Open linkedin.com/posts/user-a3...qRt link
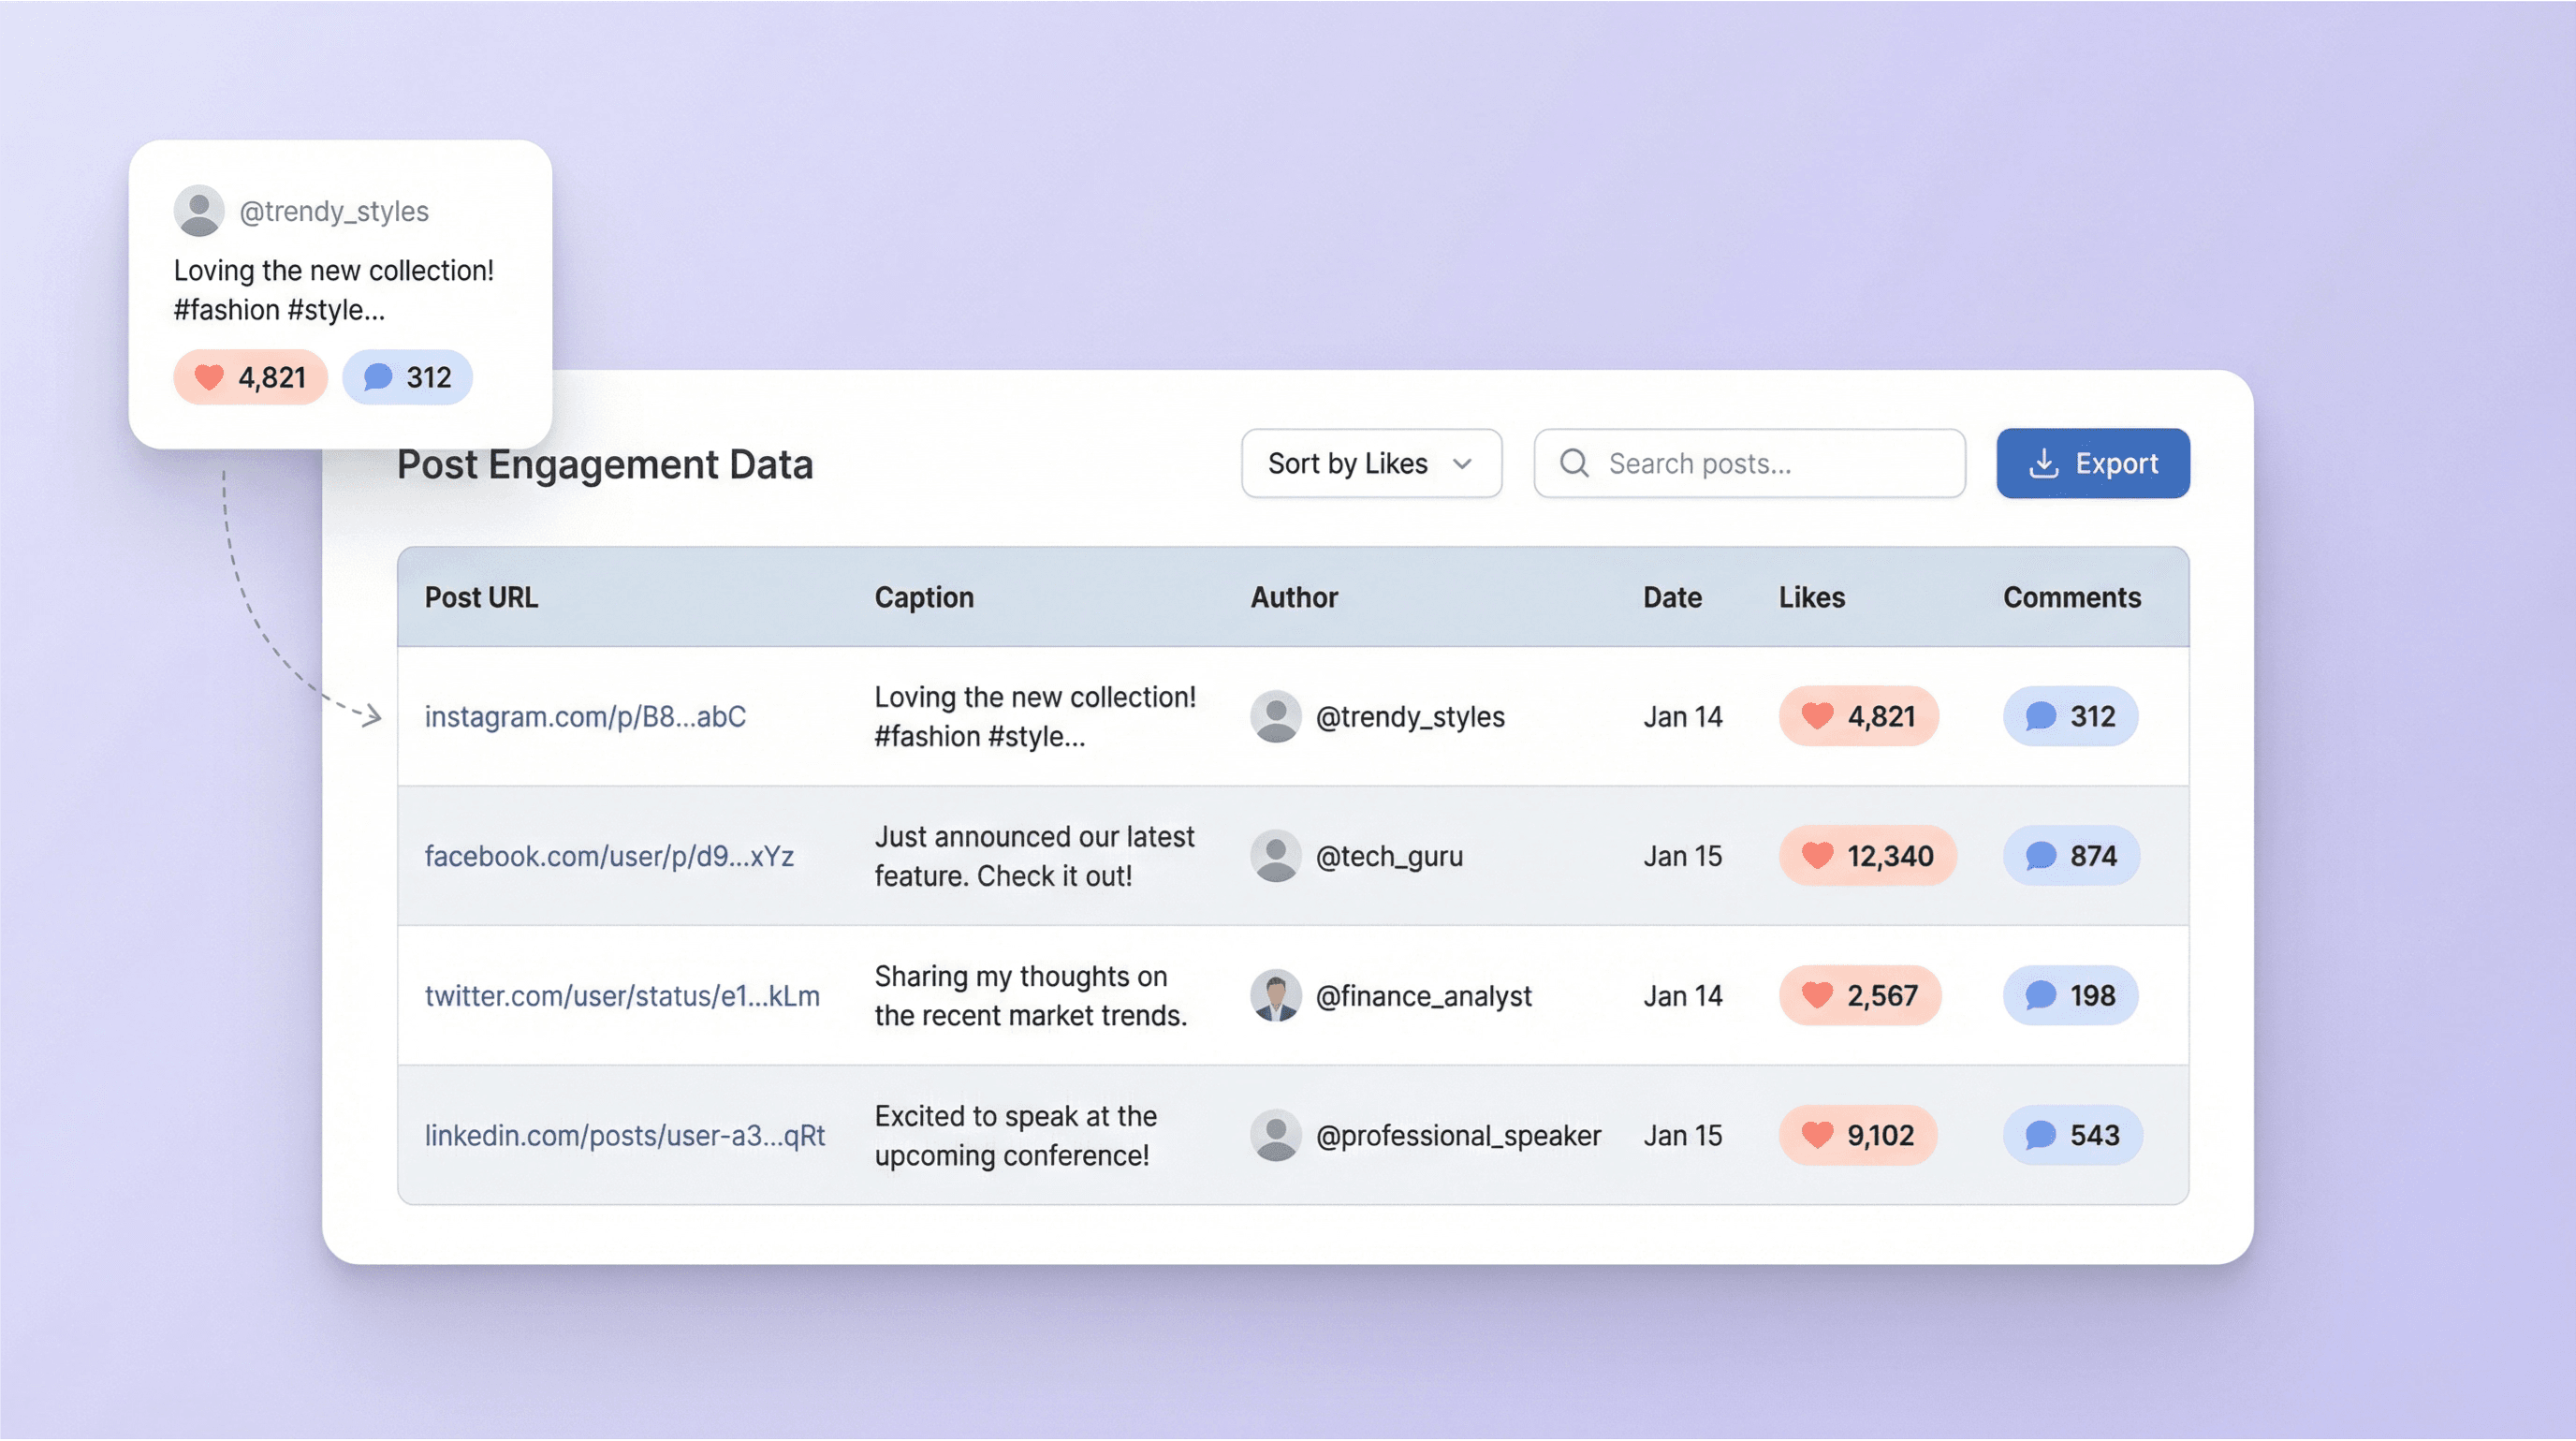The height and width of the screenshot is (1441, 2576). pyautogui.click(x=624, y=1135)
